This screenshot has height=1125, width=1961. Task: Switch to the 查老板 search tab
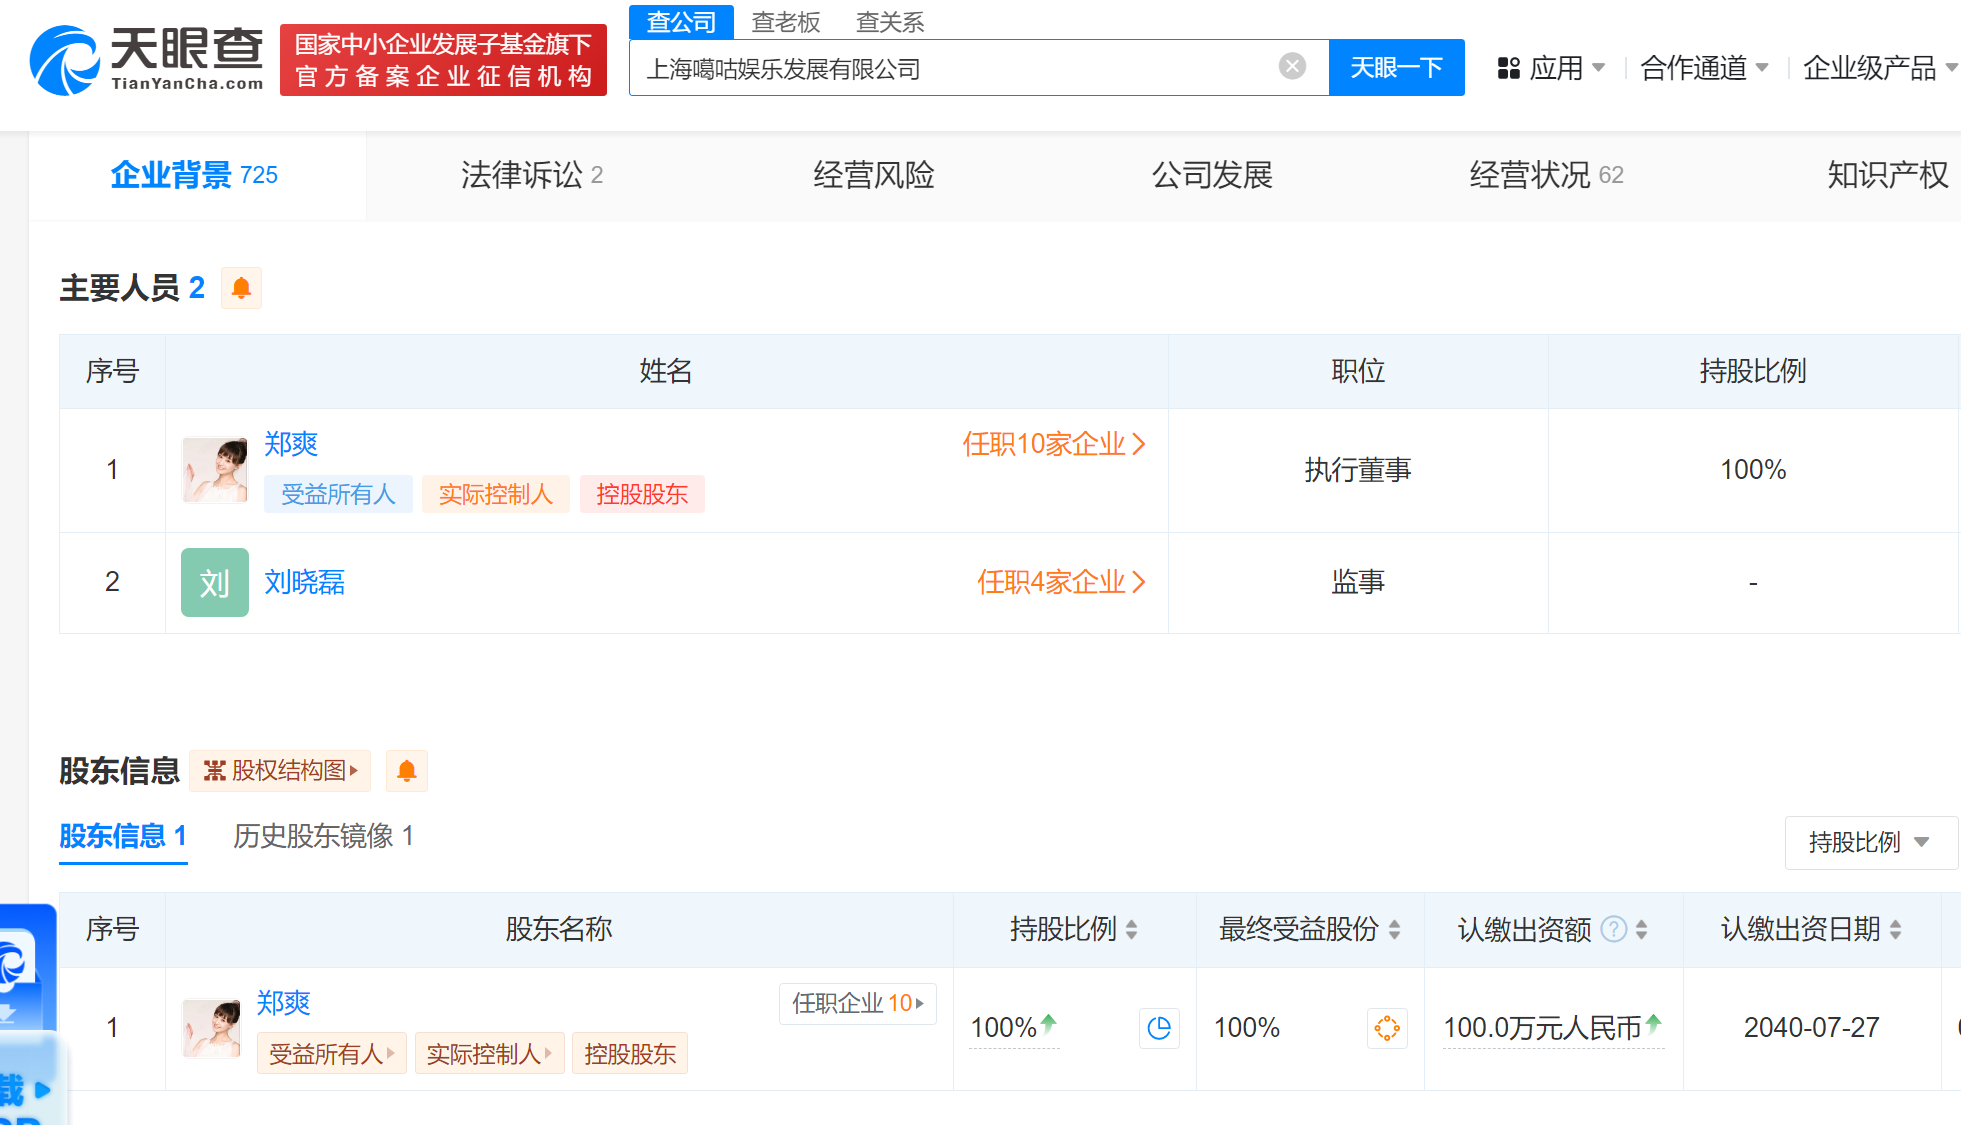(786, 22)
